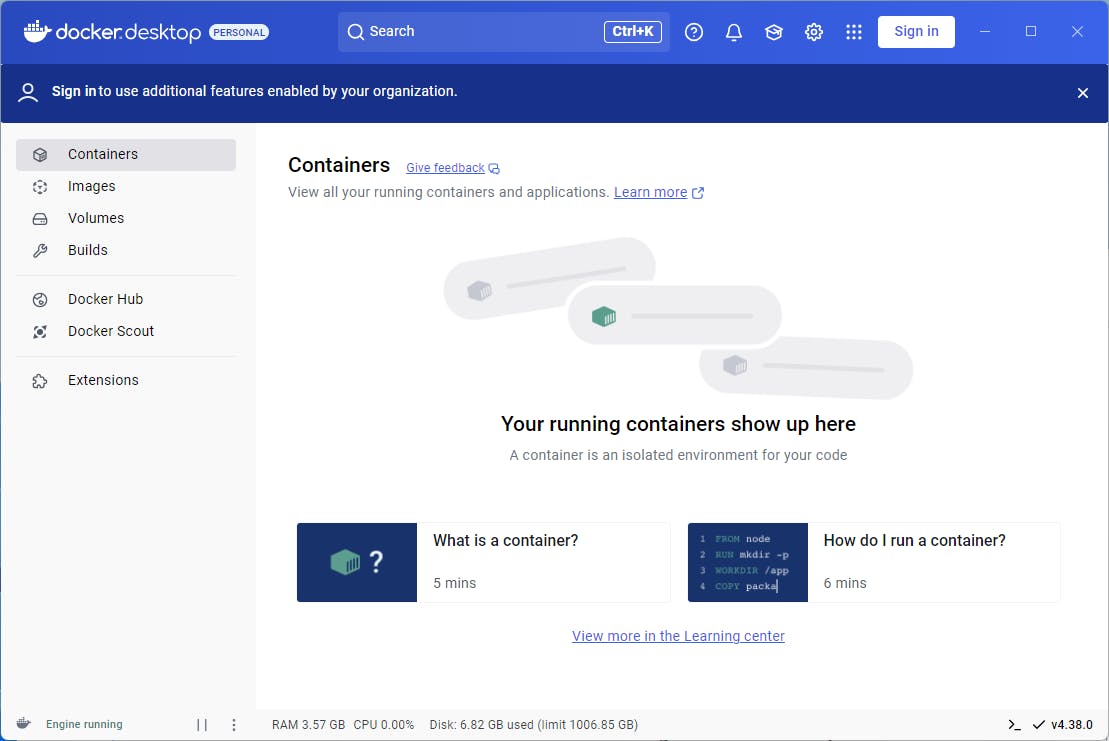Screen dimensions: 1109x741
Task: Open the engine three-dot menu
Action: [233, 725]
